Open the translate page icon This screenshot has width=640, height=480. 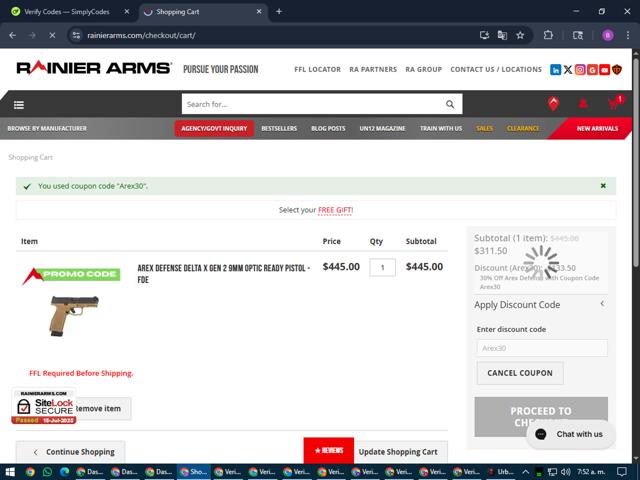coord(502,36)
